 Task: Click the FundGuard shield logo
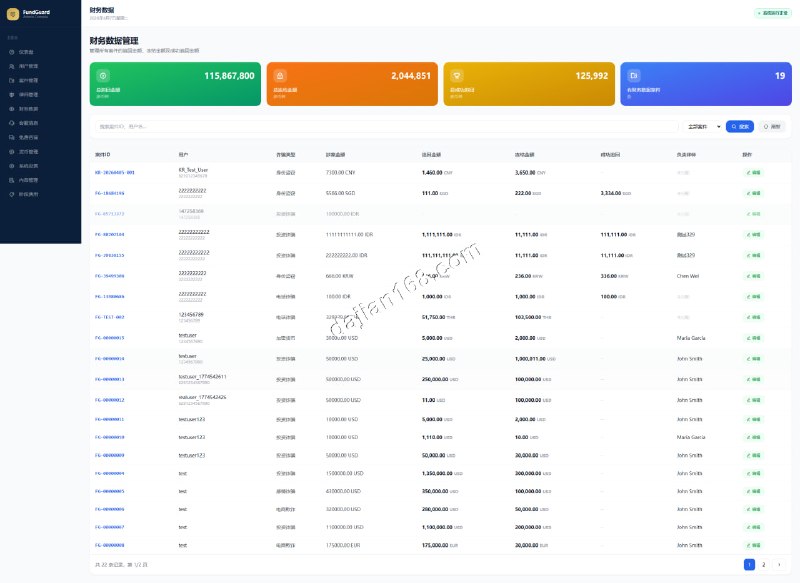11,13
